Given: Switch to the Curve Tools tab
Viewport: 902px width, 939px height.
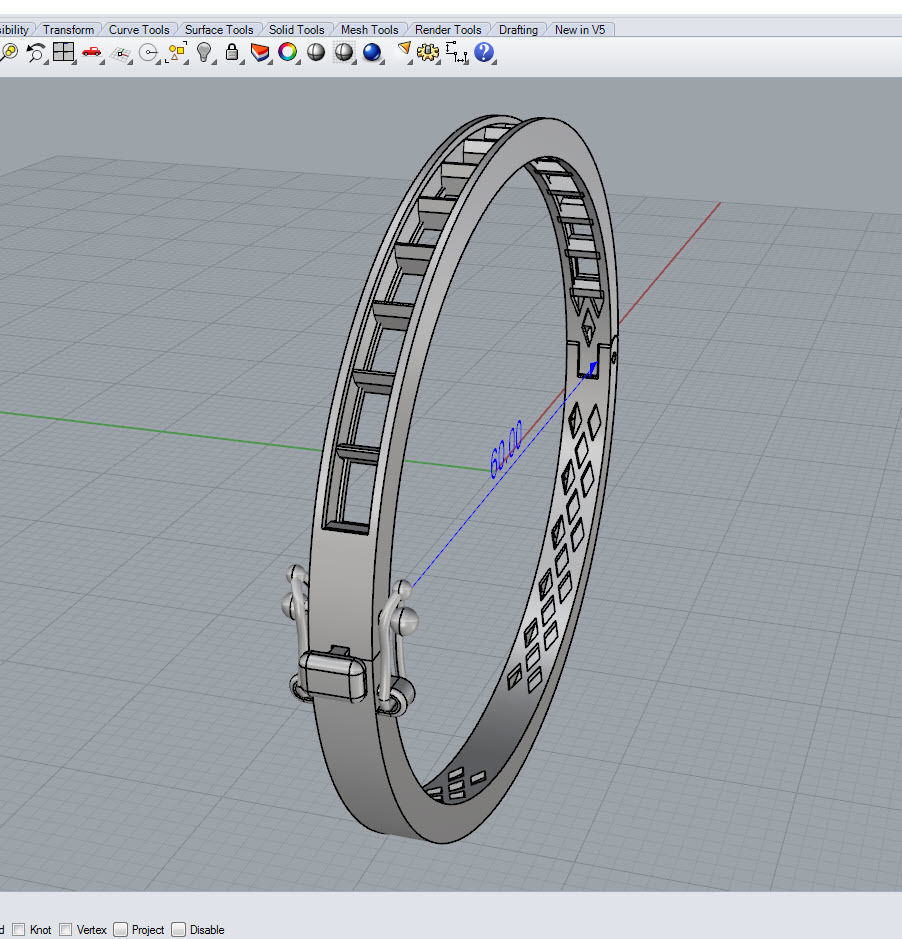Looking at the screenshot, I should coord(139,29).
